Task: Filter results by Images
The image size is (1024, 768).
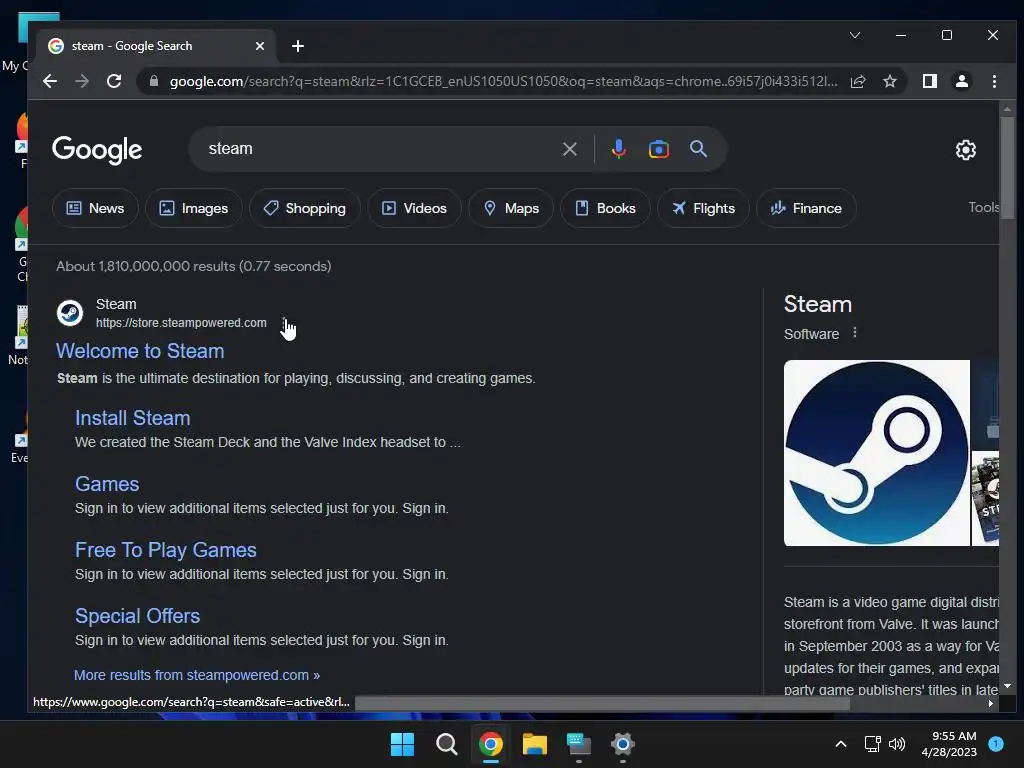Action: coord(194,208)
